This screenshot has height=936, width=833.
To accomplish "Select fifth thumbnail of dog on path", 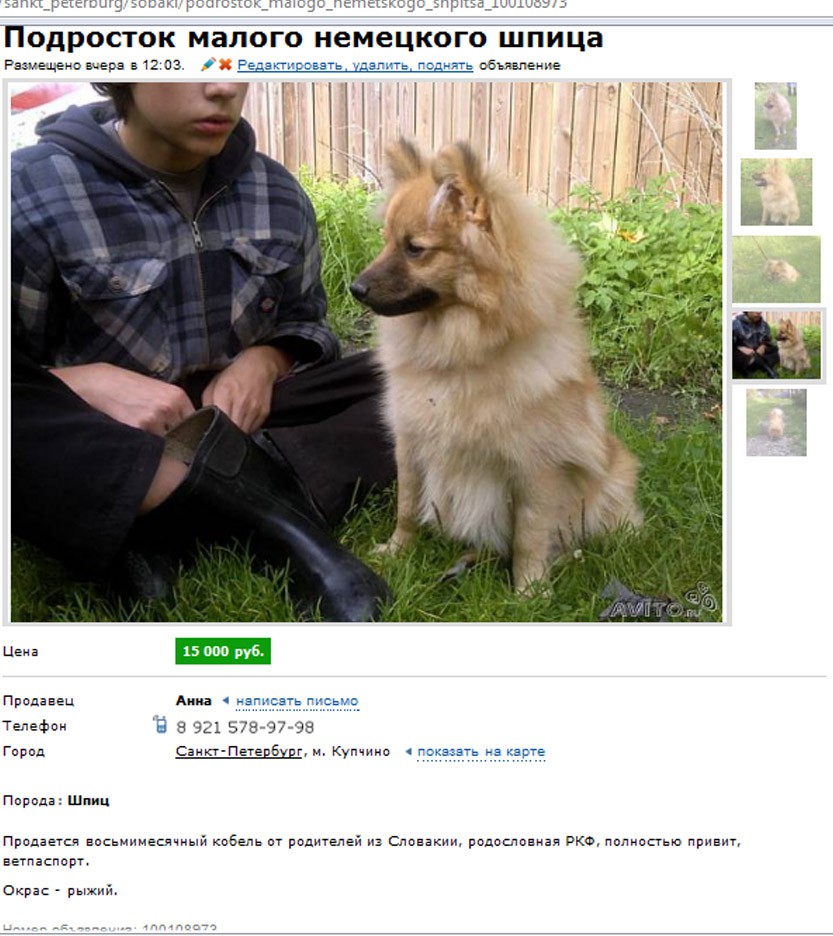I will (x=776, y=423).
